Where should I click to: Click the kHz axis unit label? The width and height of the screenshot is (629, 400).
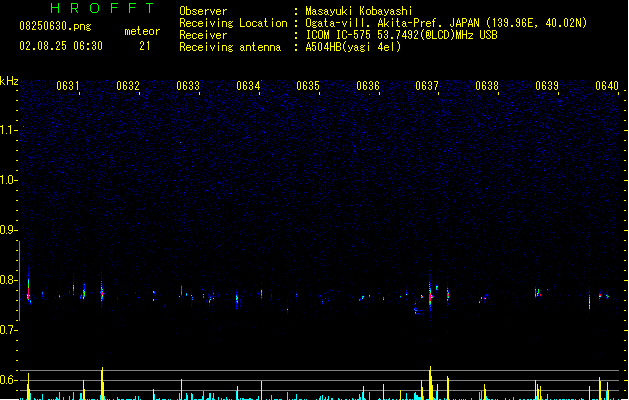[x=9, y=81]
